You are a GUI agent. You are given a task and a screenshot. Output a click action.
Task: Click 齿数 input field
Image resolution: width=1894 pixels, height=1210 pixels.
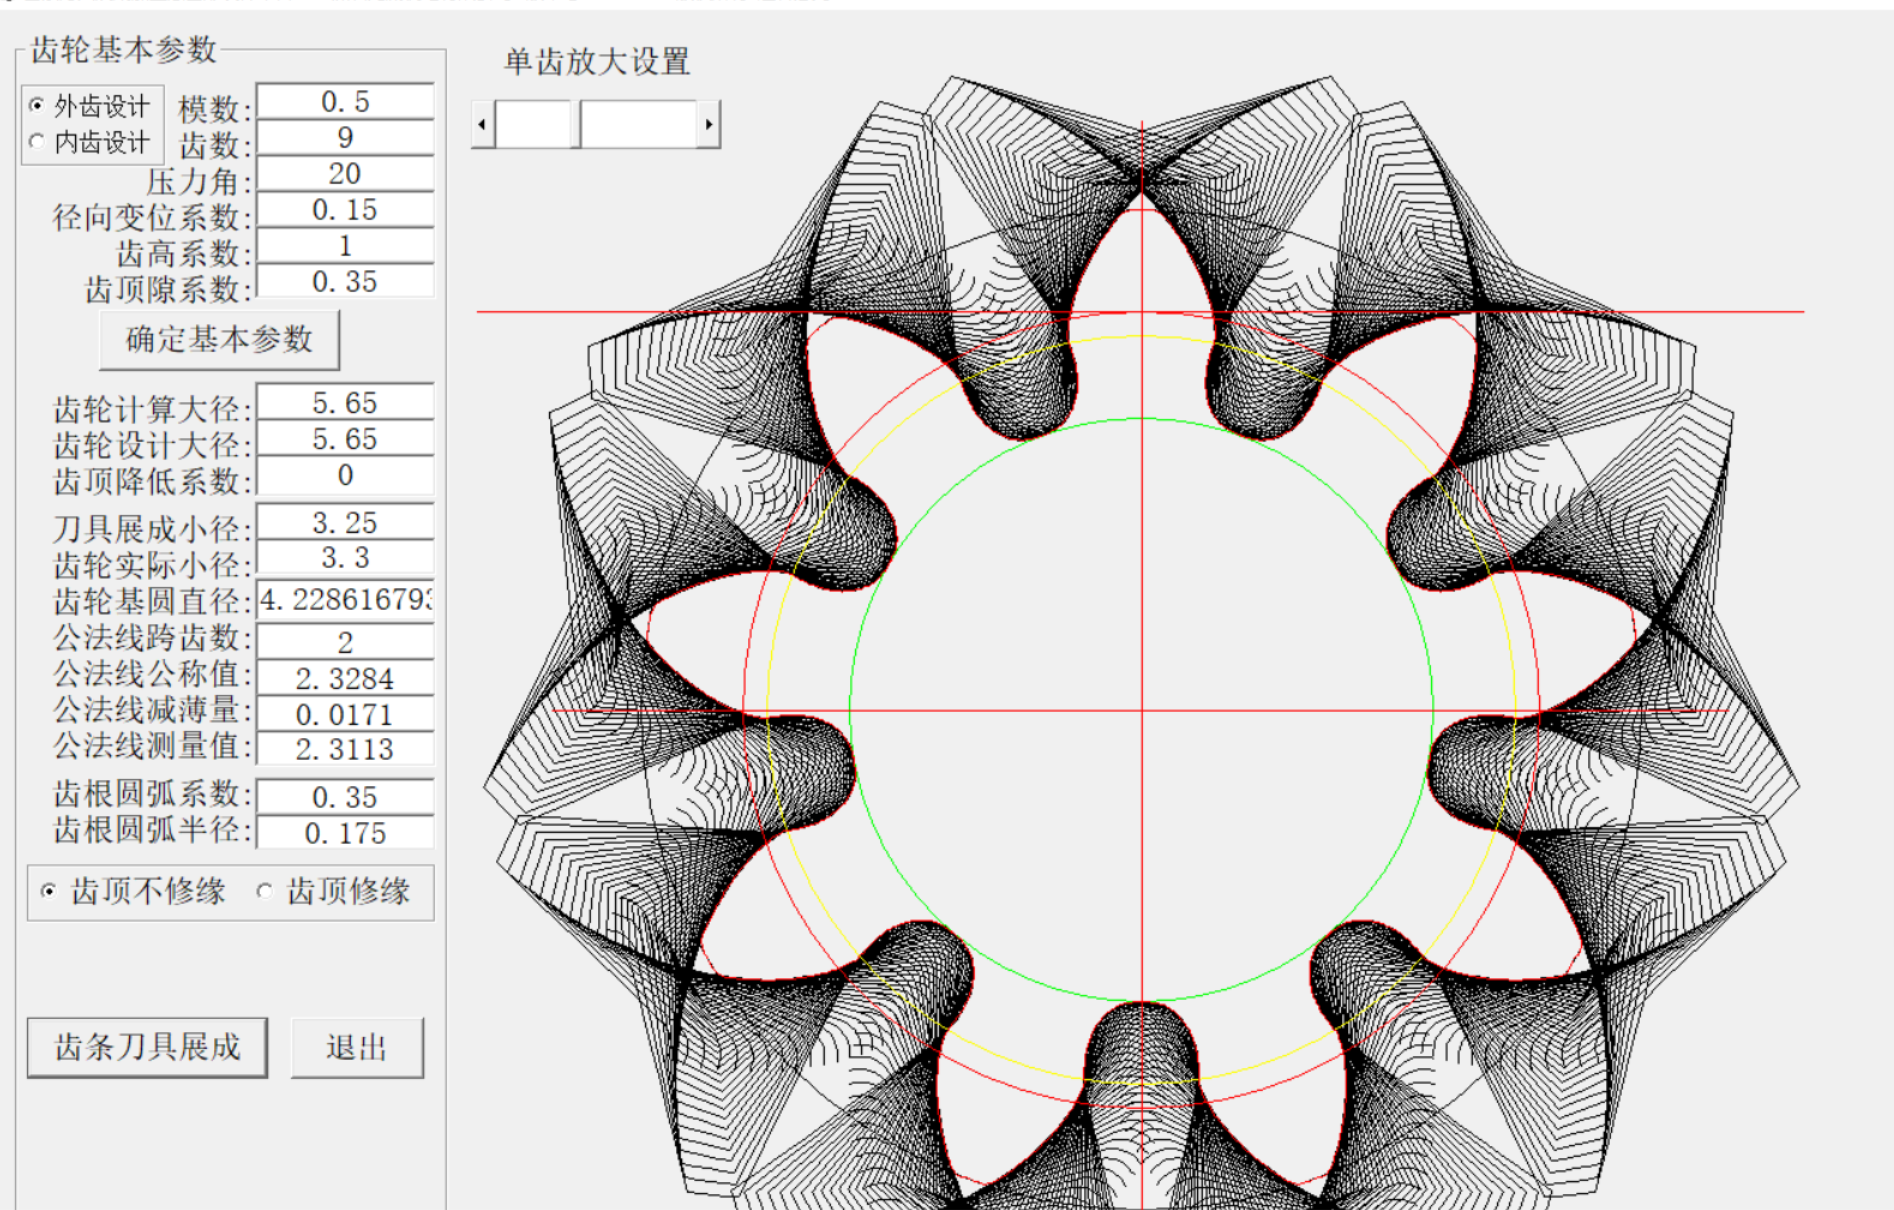coord(345,137)
